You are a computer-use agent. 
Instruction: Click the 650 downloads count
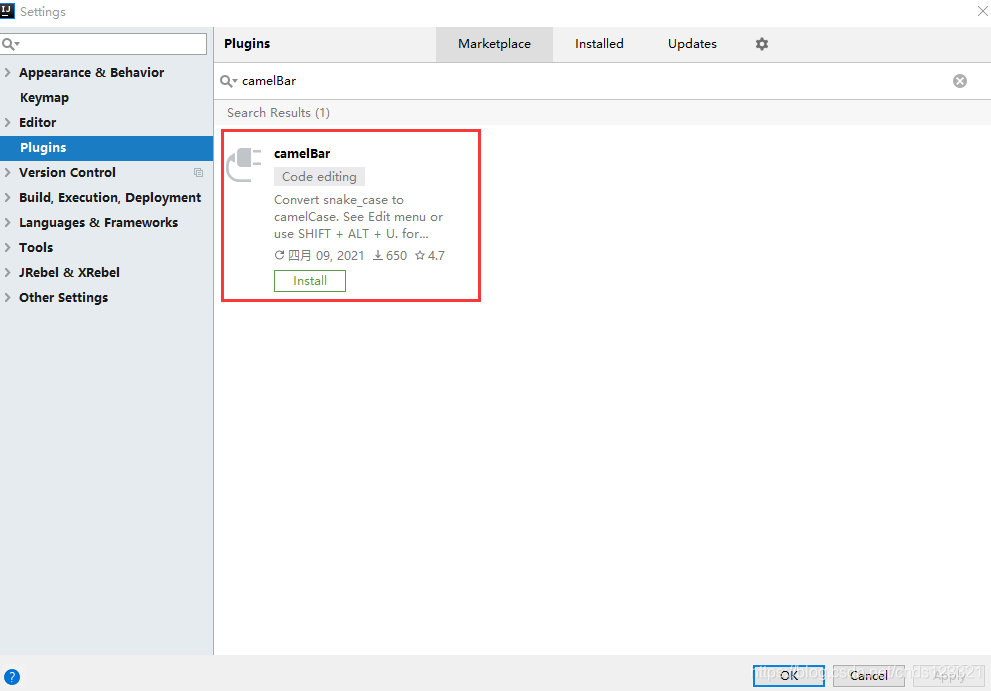pyautogui.click(x=390, y=255)
